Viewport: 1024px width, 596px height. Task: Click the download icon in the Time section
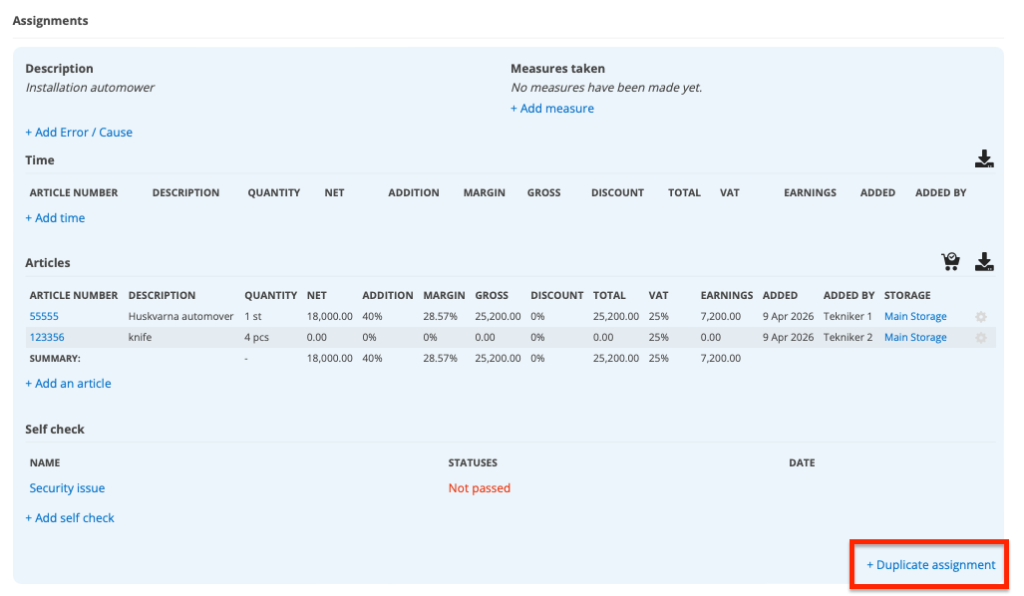point(984,159)
